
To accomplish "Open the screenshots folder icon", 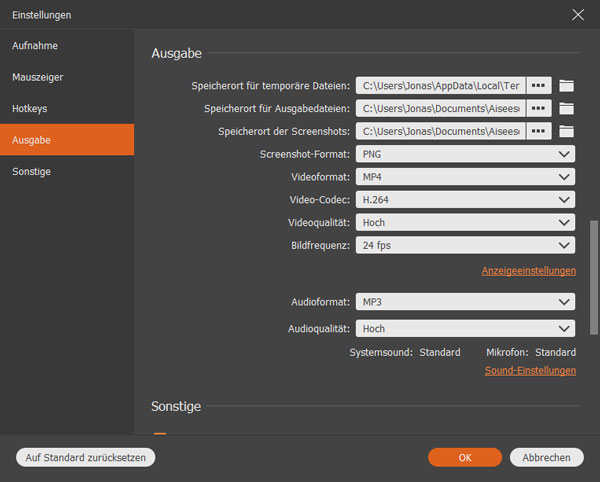I will [567, 132].
